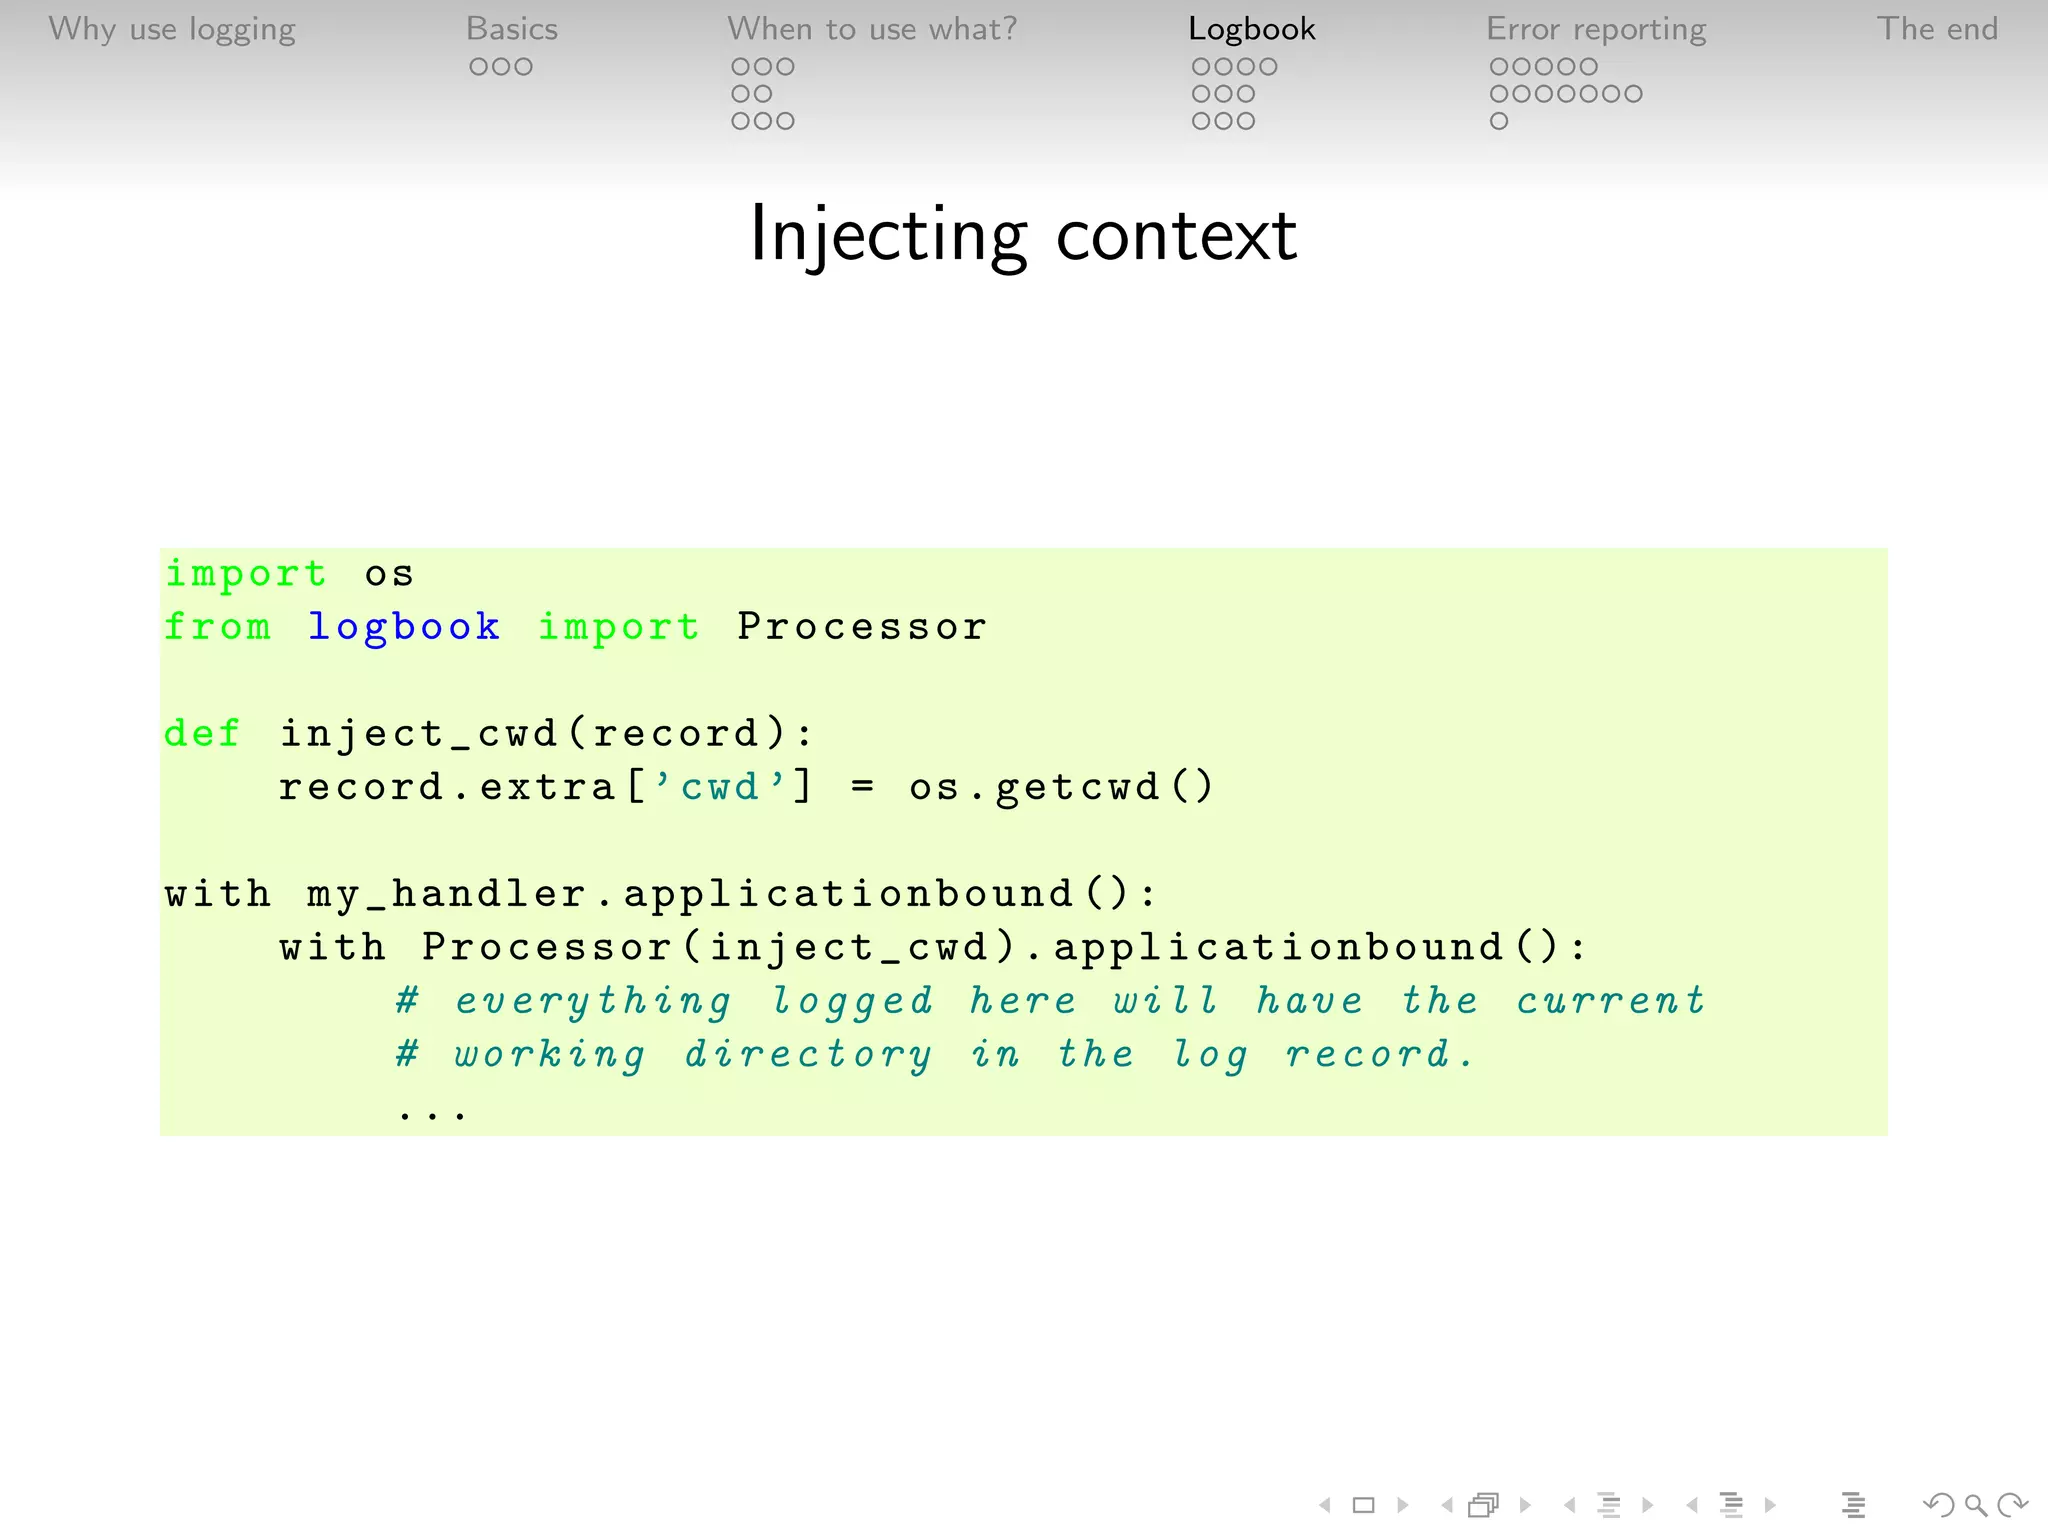Click the subsection navigation icon with faded lines

click(x=1609, y=1504)
